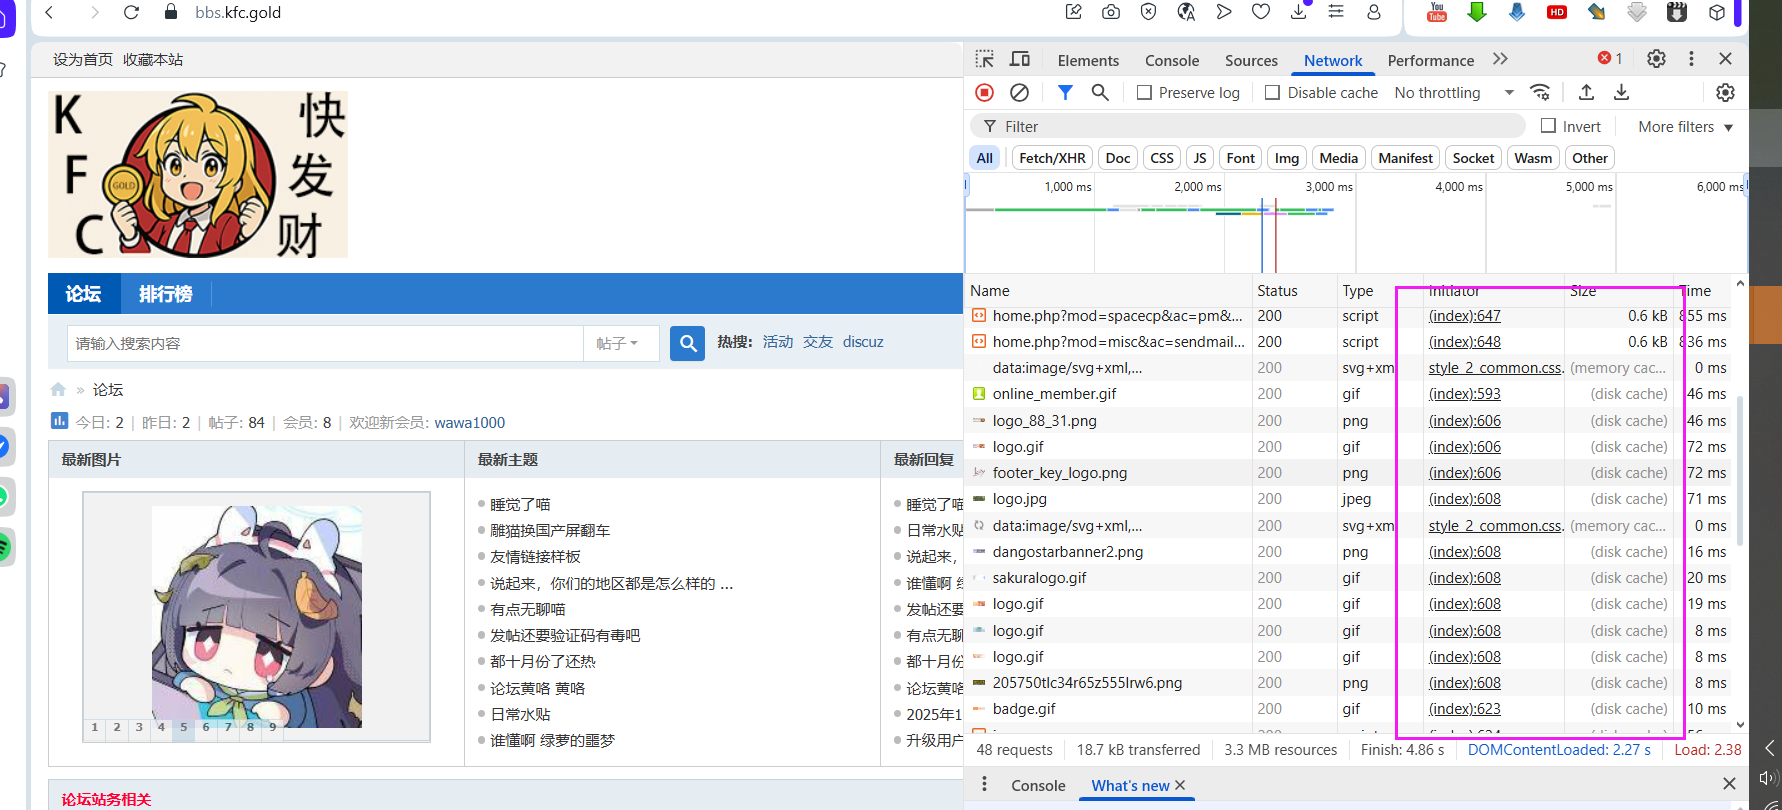Open the network search magnifier
The width and height of the screenshot is (1782, 810).
[x=1100, y=93]
